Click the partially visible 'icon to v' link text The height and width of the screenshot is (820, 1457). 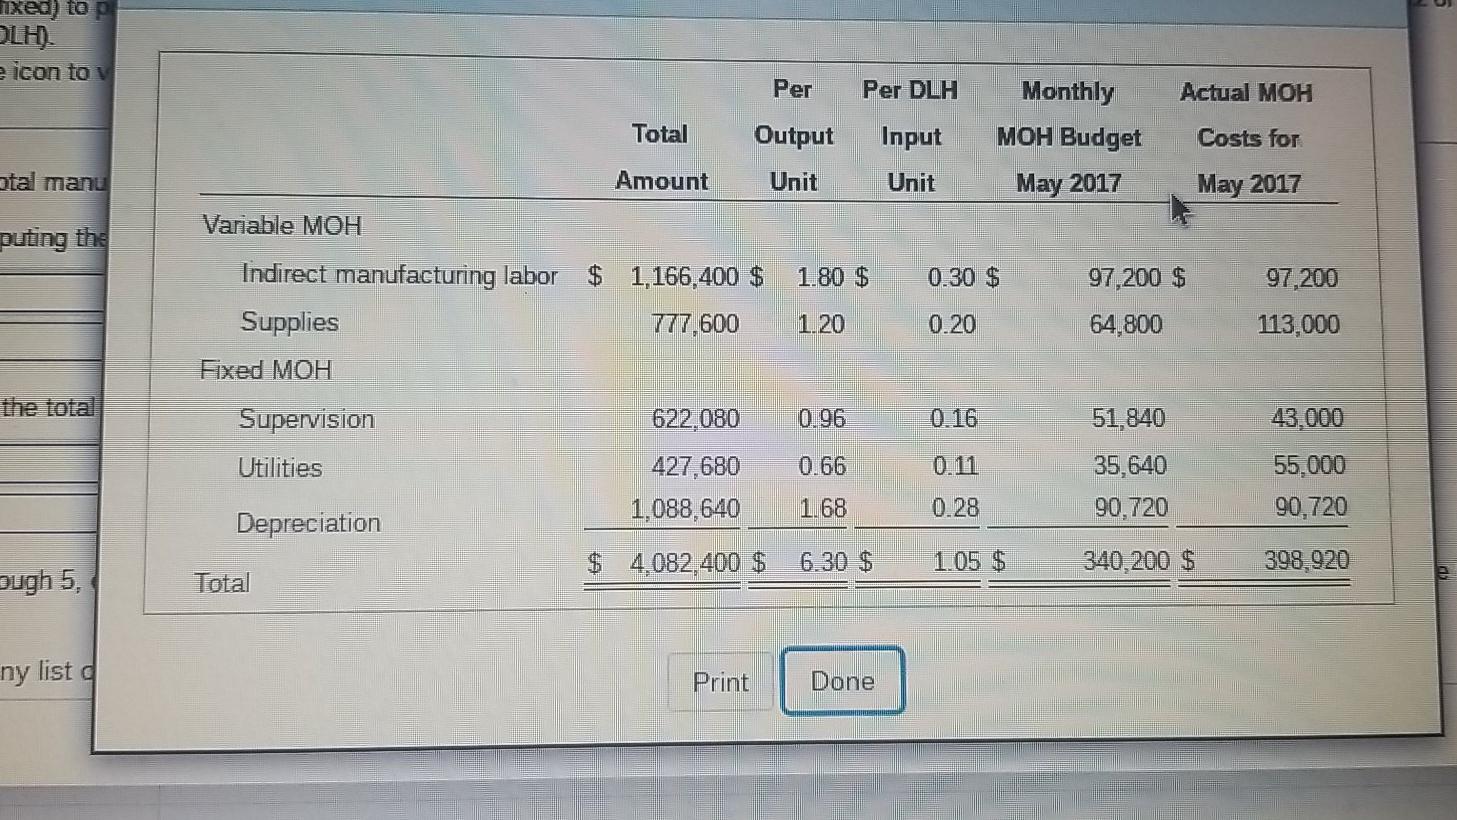[52, 71]
